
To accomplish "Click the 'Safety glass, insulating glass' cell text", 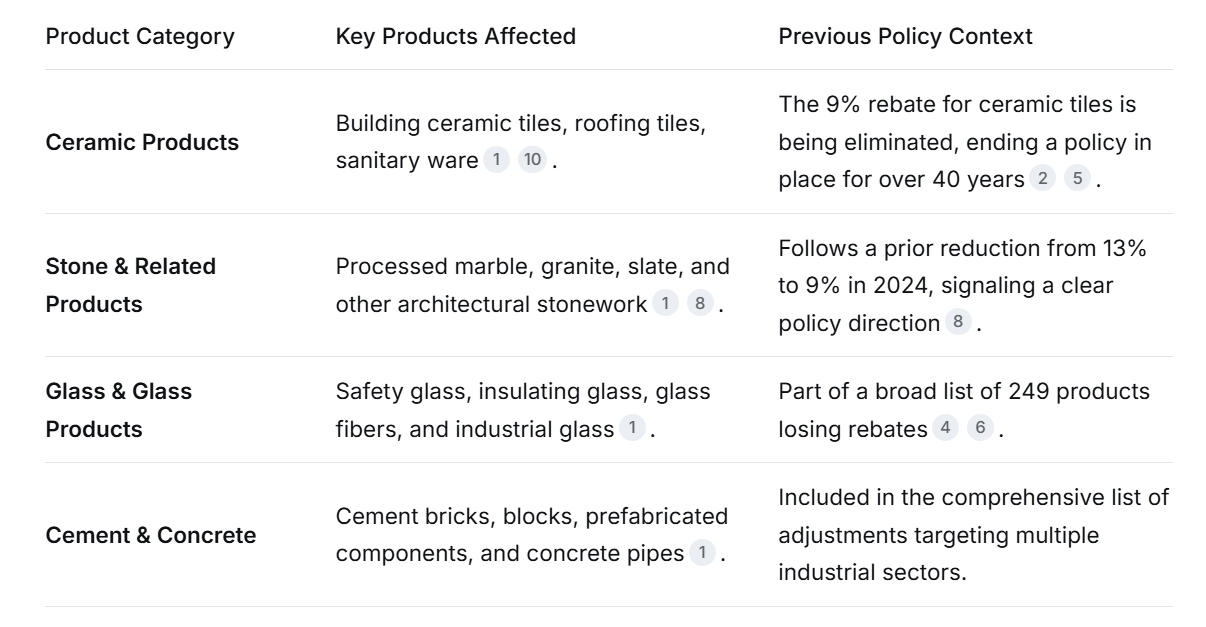I will tap(523, 391).
